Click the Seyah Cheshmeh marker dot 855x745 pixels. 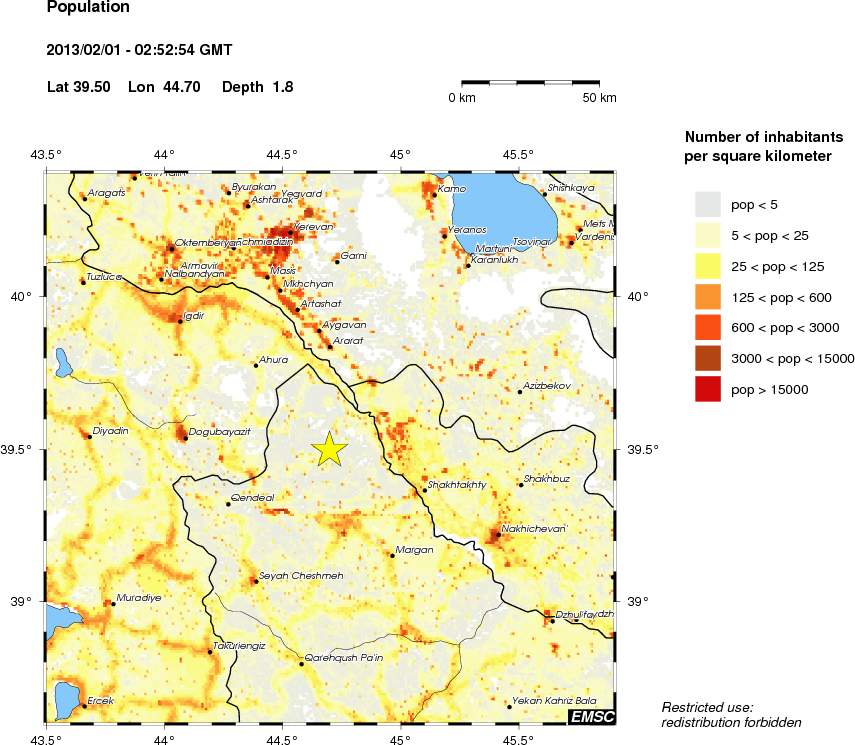(x=255, y=581)
